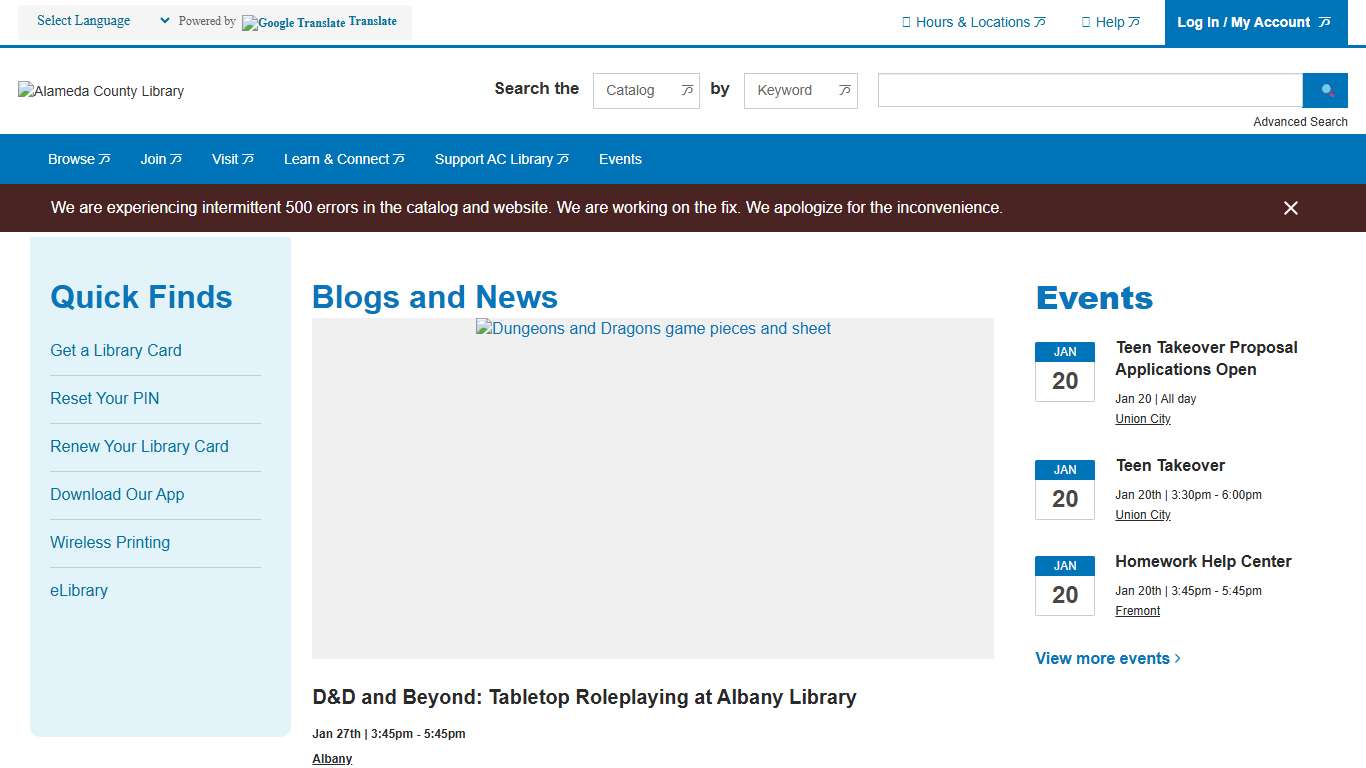Click the Alameda County Library logo
1366x768 pixels.
coord(101,91)
